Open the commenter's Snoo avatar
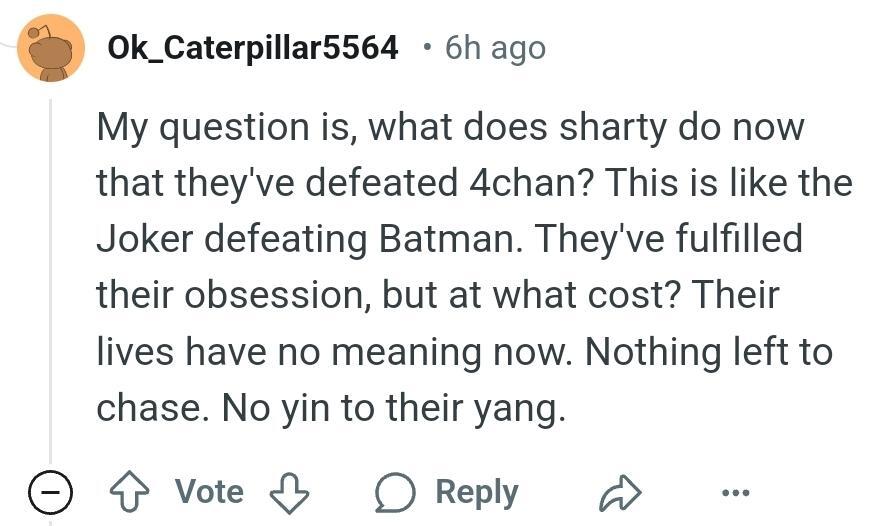884x526 pixels. 51,48
